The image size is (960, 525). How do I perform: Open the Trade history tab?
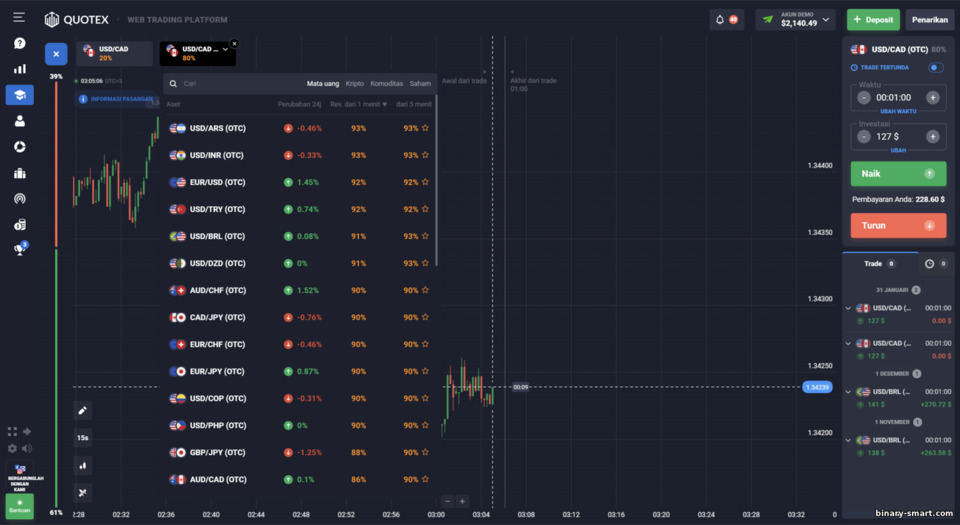tap(880, 264)
